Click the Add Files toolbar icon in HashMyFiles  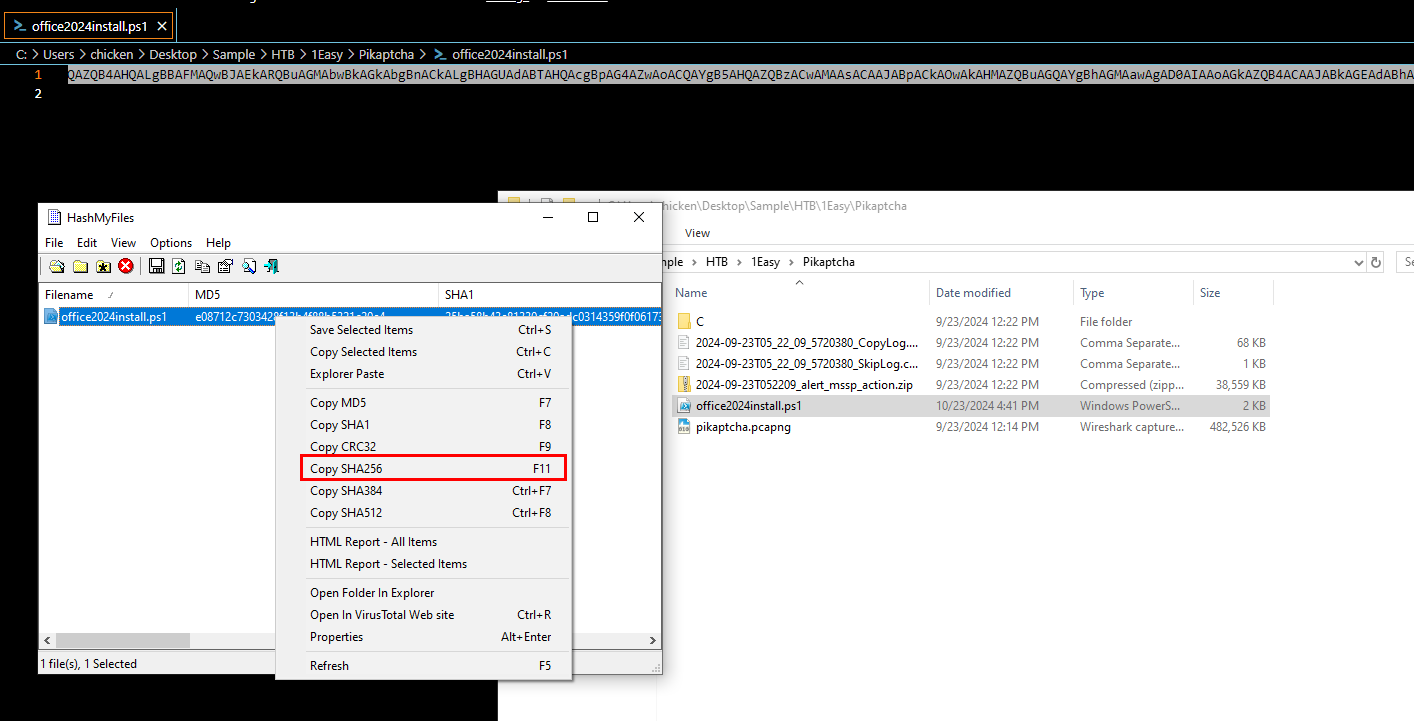57,266
